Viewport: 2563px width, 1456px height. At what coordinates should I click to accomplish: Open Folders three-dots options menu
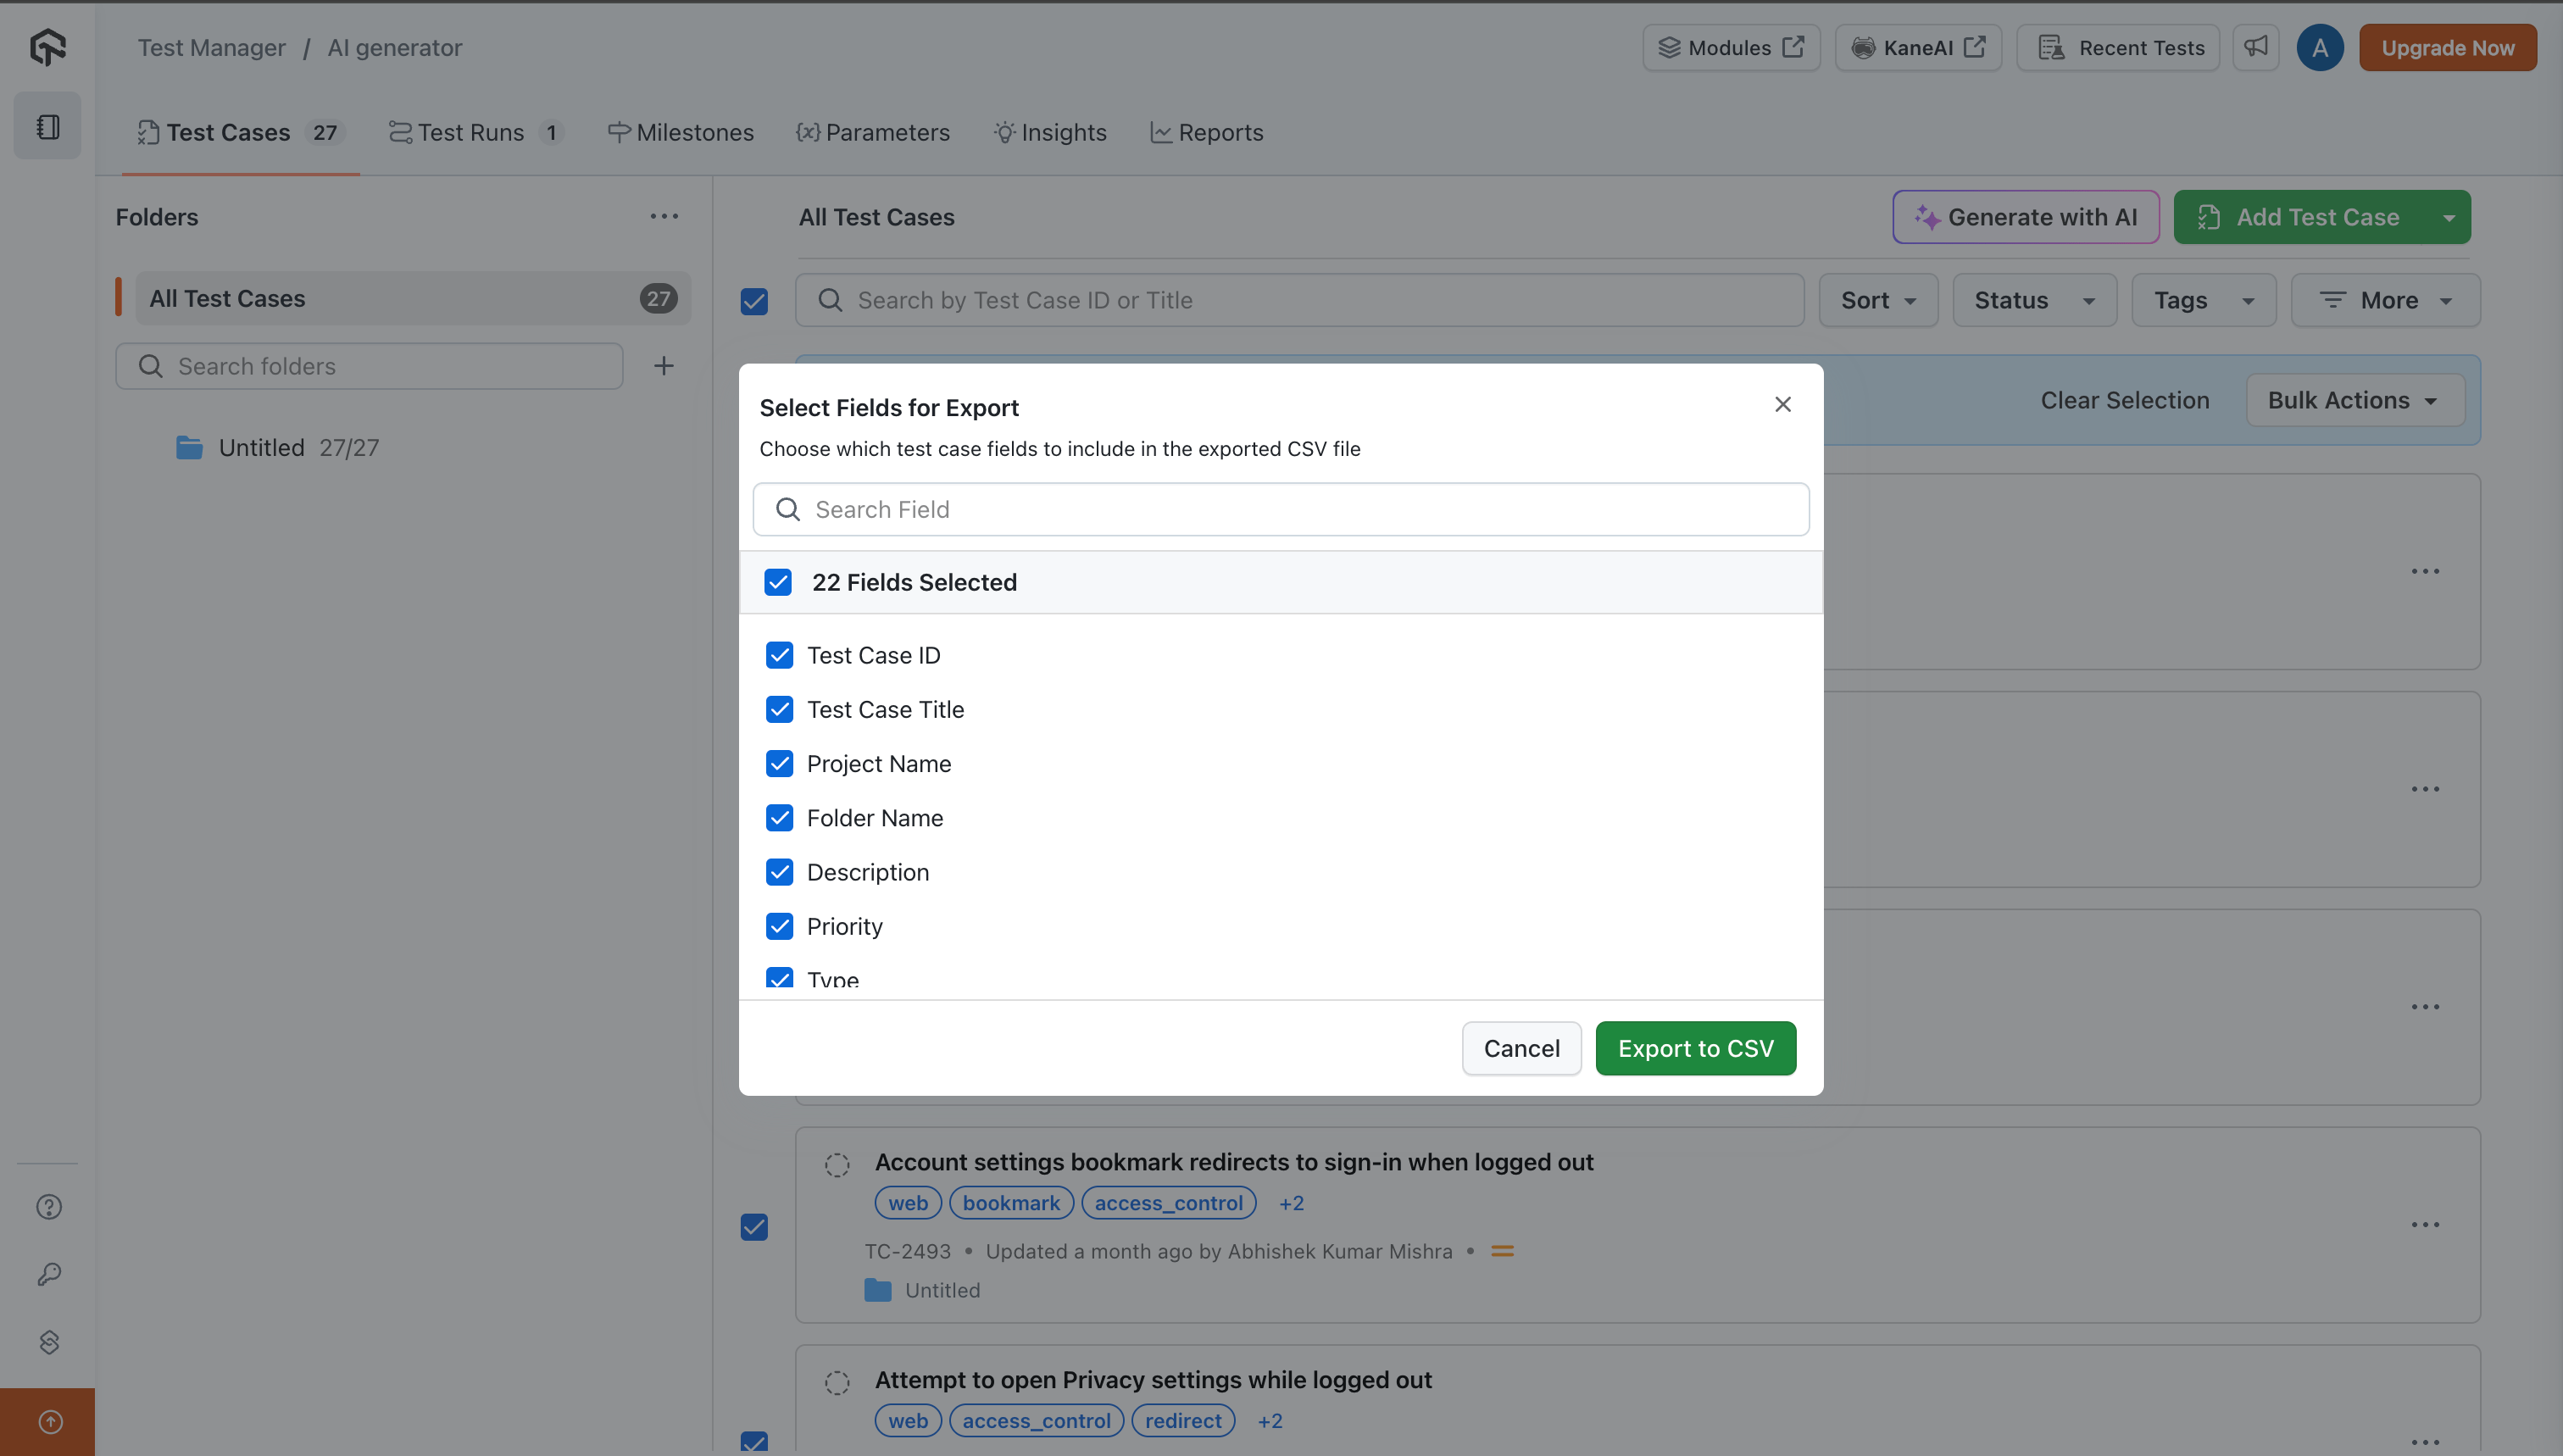[x=664, y=217]
